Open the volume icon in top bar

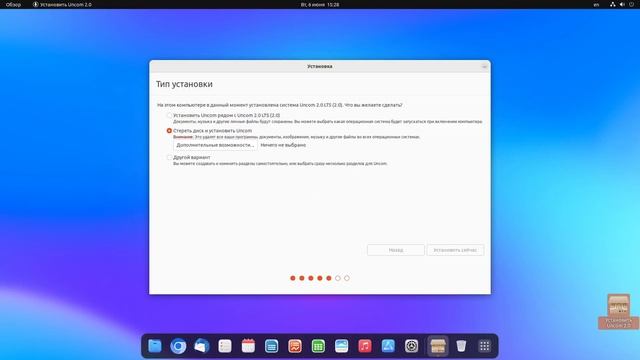(x=622, y=4)
